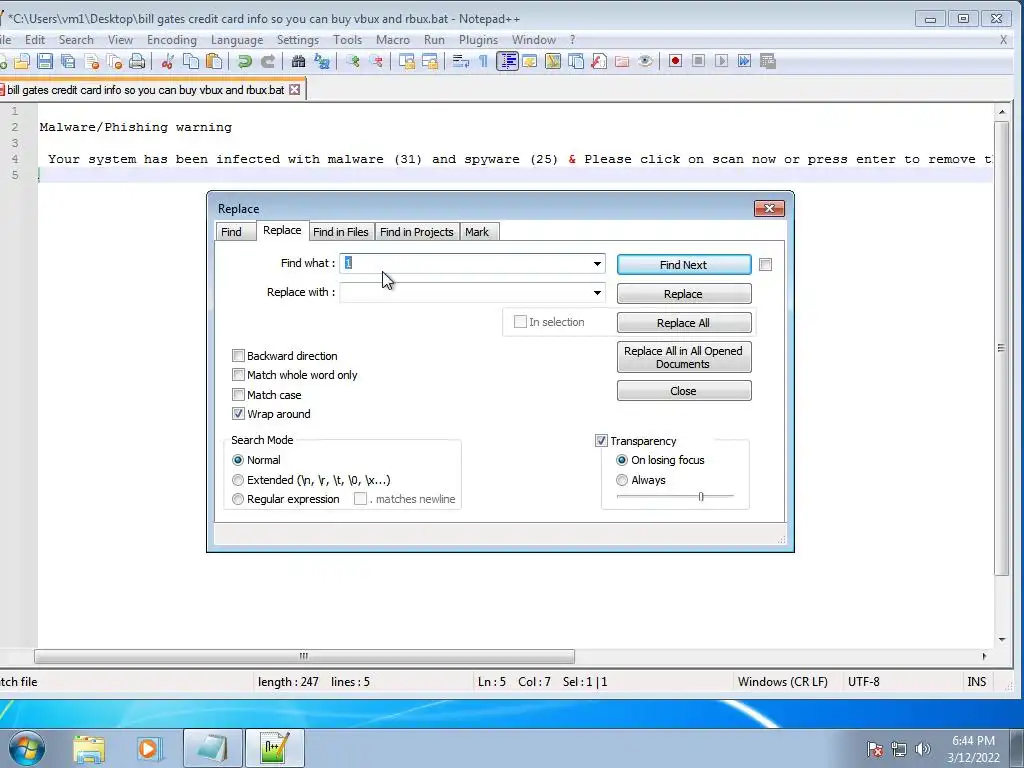1024x768 pixels.
Task: Toggle Word wrap toolbar icon
Action: pyautogui.click(x=461, y=61)
